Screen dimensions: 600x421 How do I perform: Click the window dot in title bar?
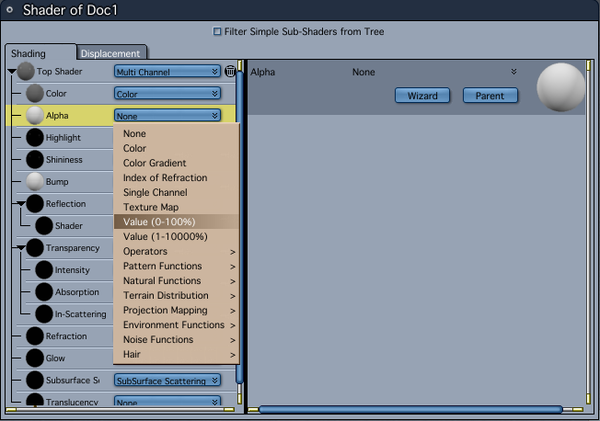click(x=10, y=10)
